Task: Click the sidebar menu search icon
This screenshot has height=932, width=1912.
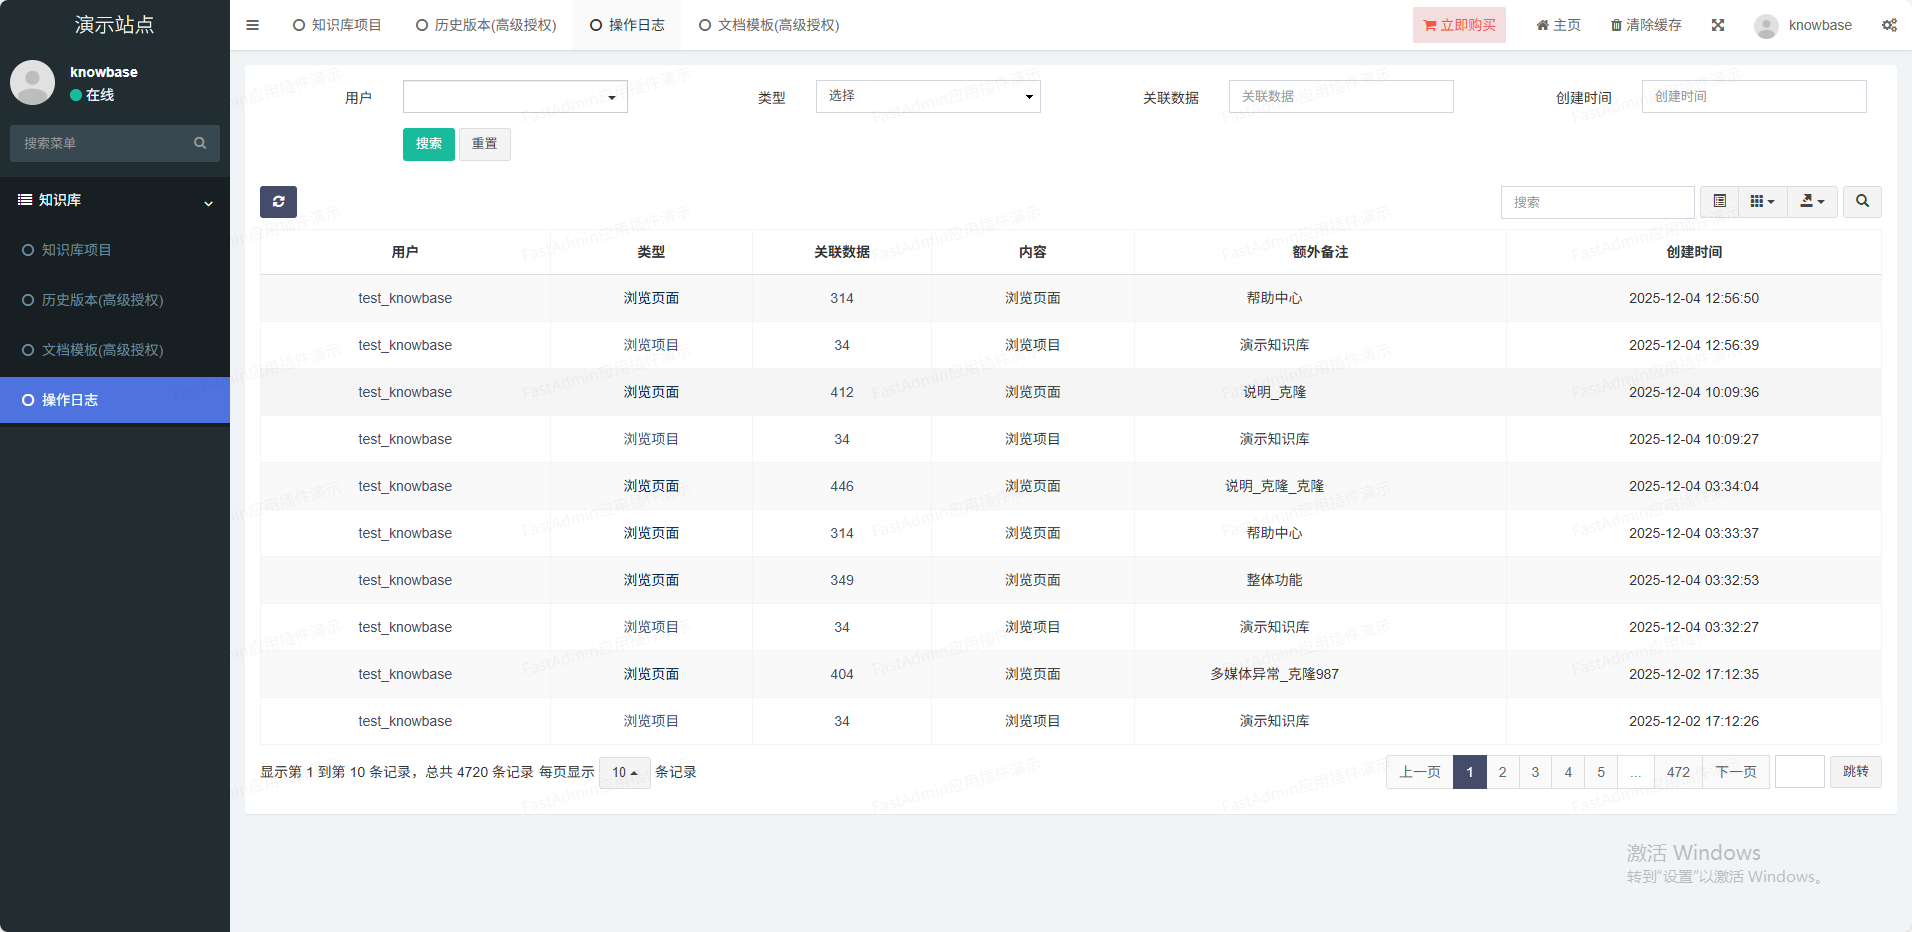Action: pyautogui.click(x=200, y=143)
